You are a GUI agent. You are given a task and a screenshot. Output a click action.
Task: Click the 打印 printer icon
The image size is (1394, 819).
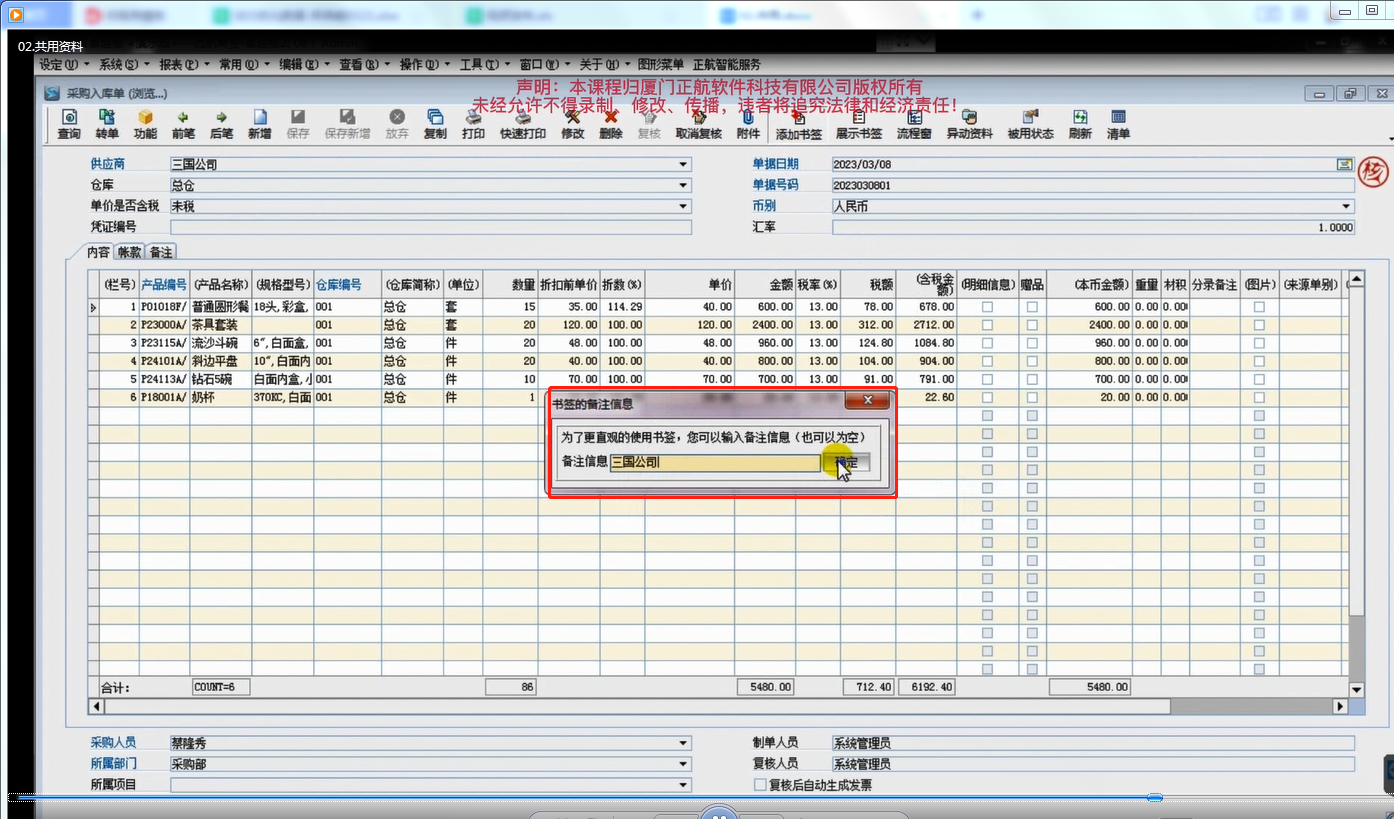(474, 125)
